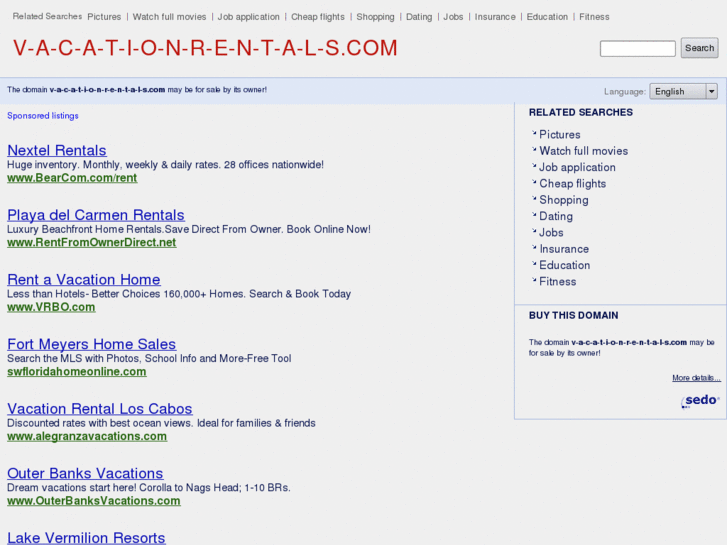Open Sponsored listings link
The width and height of the screenshot is (727, 545).
(x=43, y=115)
